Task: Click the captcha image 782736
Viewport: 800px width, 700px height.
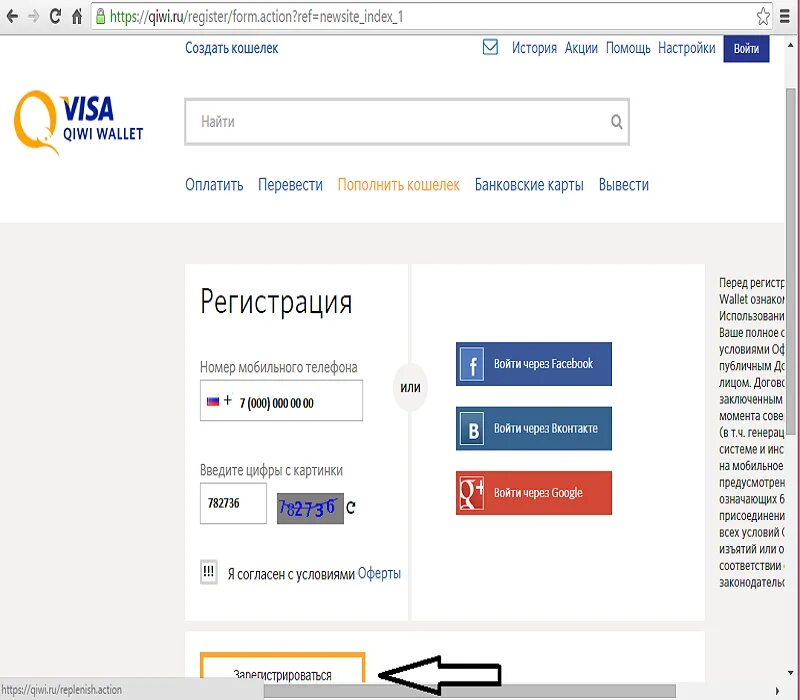Action: click(310, 508)
